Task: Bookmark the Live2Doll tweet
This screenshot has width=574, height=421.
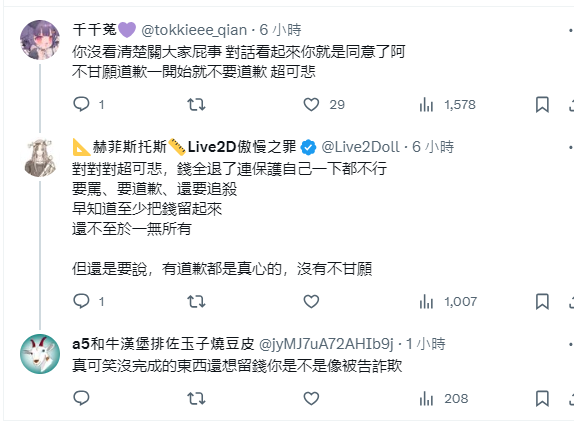Action: click(542, 302)
